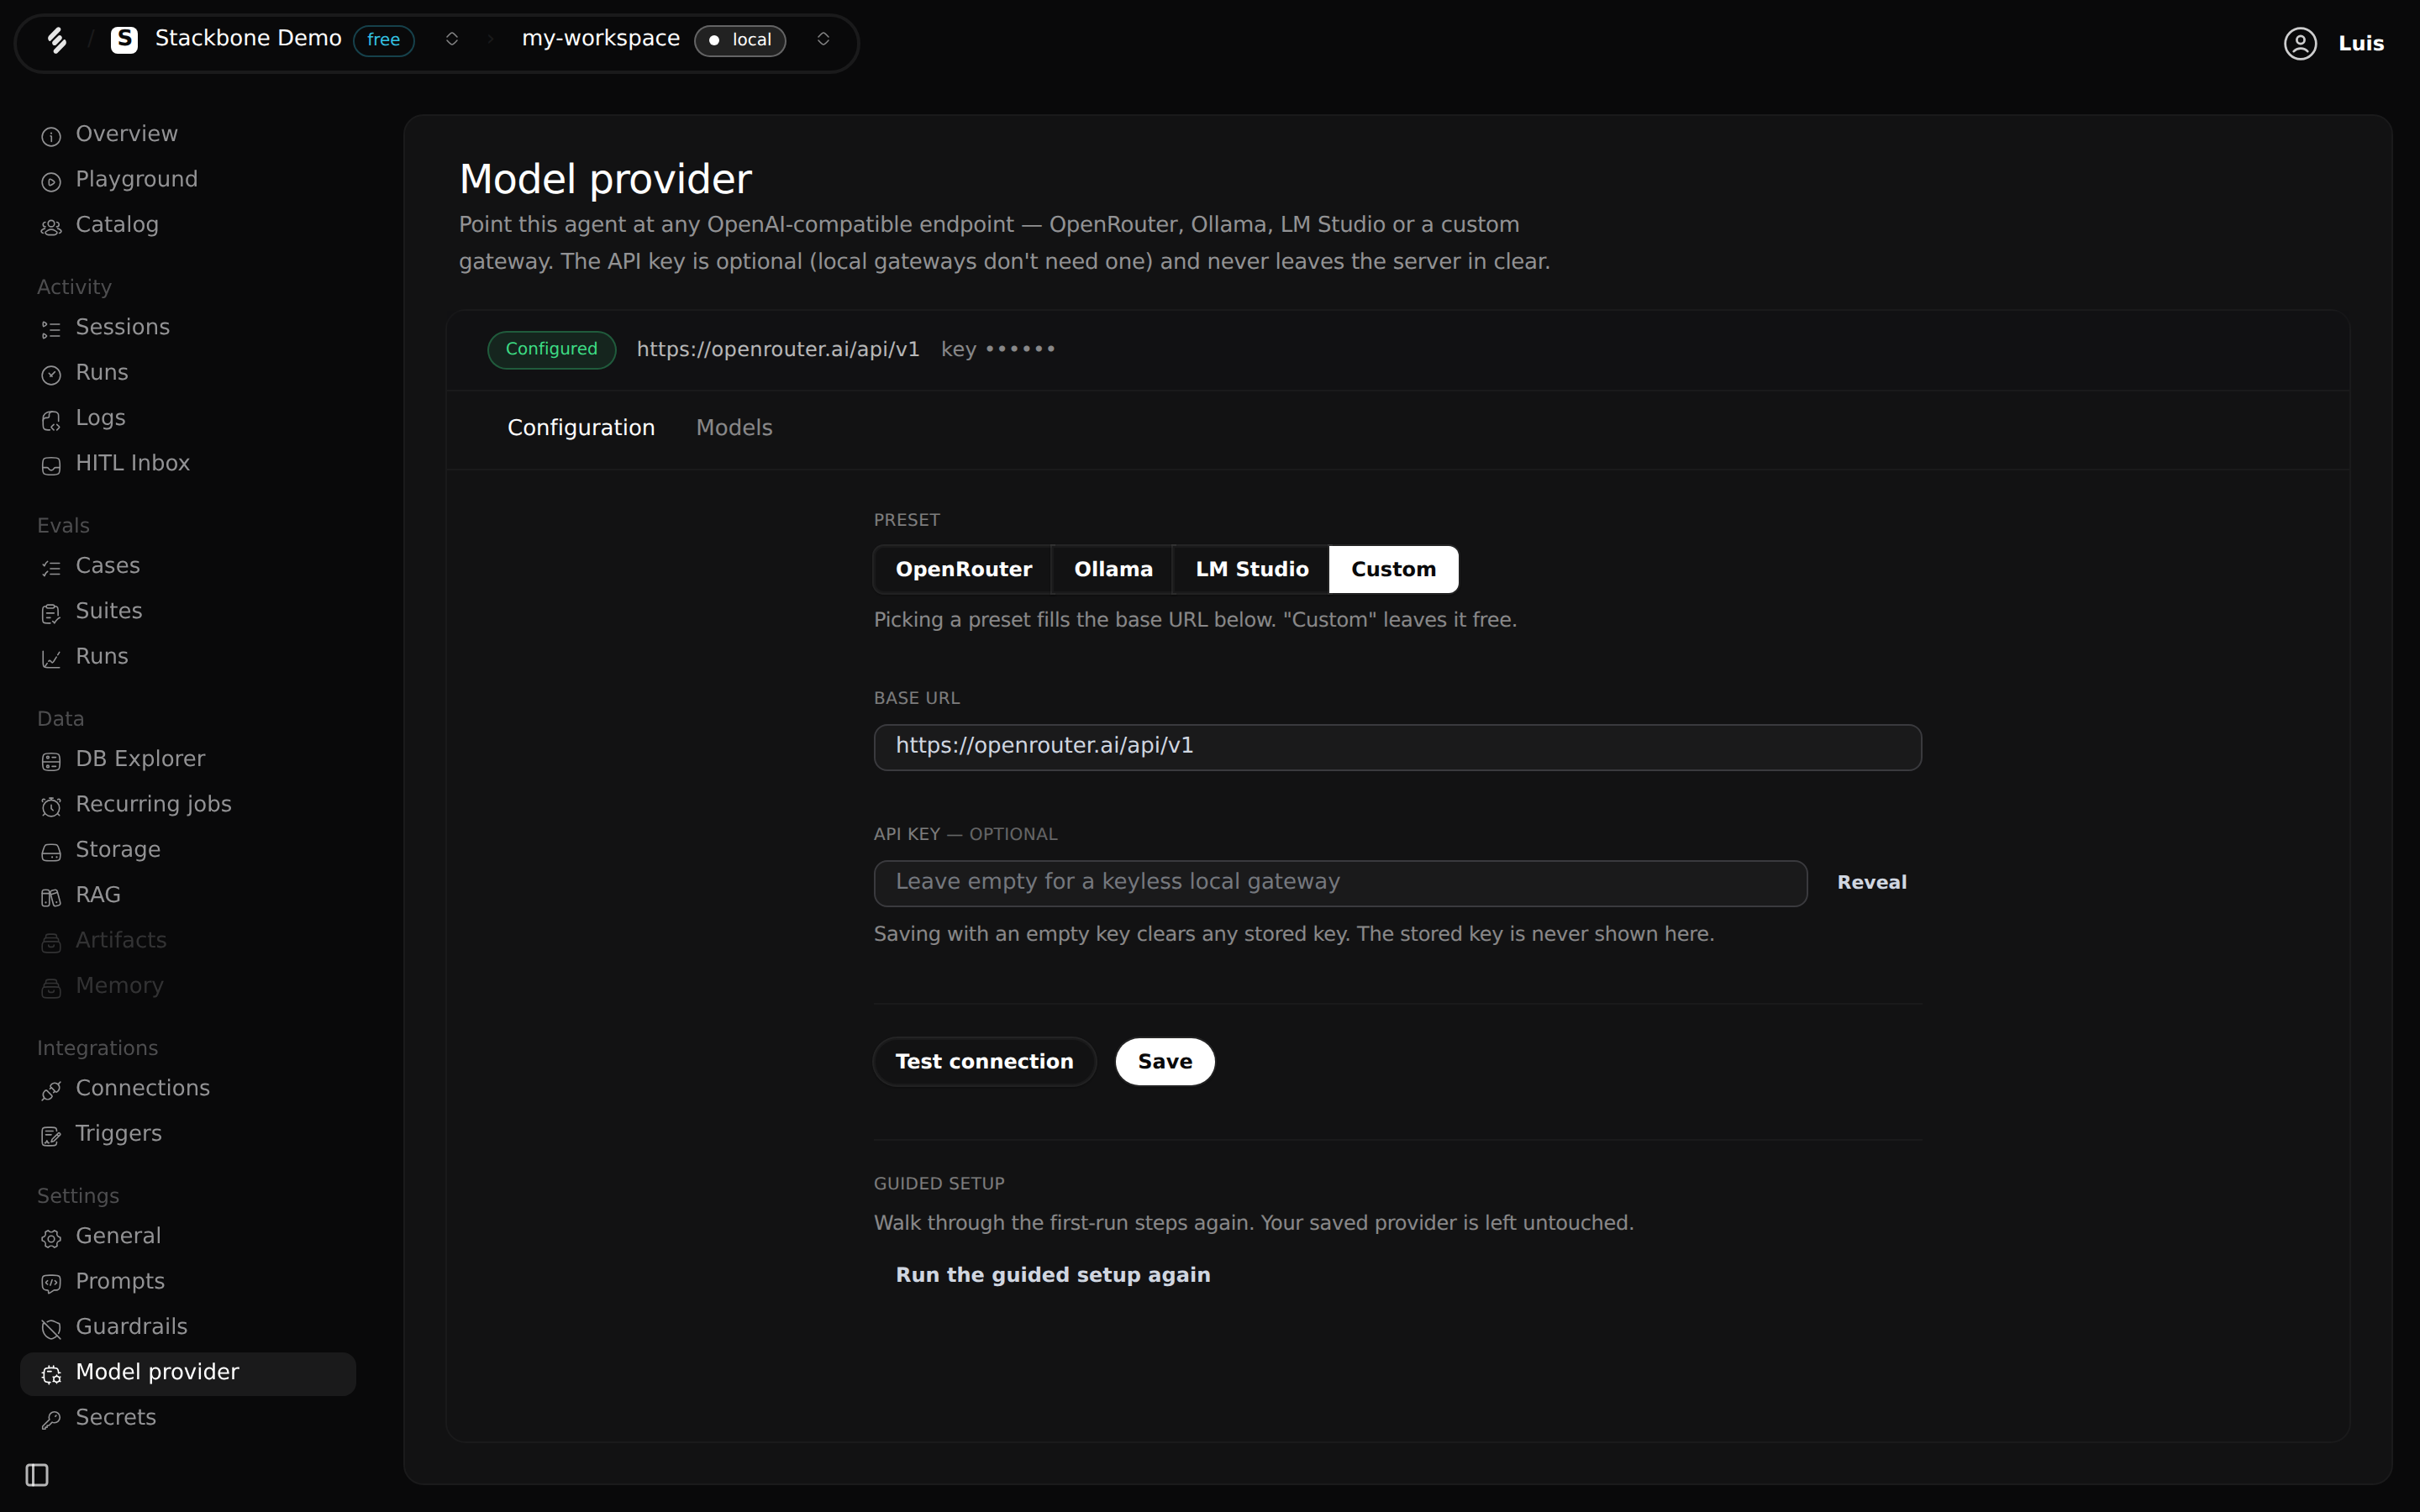
Task: Focus the Base URL input field
Action: point(1397,747)
